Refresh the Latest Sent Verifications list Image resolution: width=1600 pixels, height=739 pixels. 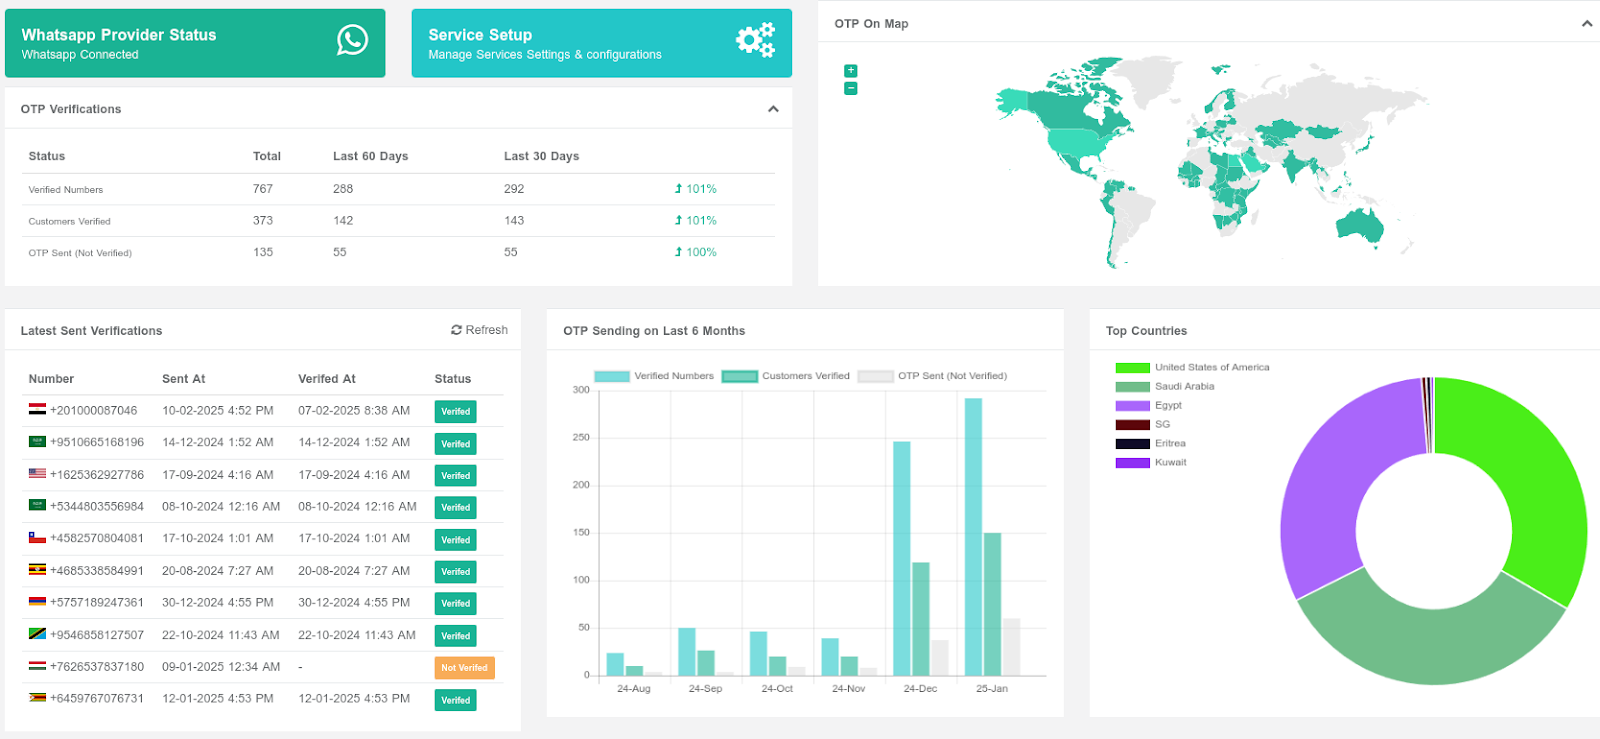[x=479, y=330]
